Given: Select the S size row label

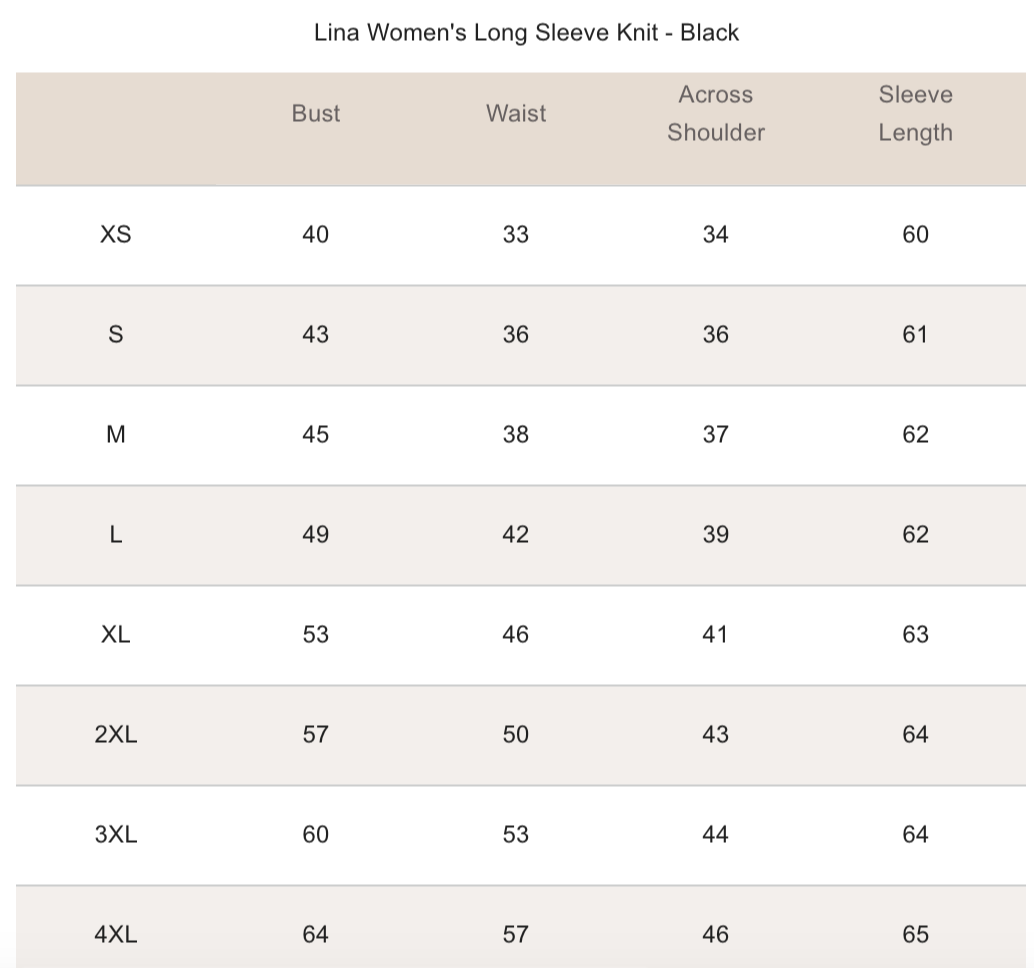Looking at the screenshot, I should 116,334.
